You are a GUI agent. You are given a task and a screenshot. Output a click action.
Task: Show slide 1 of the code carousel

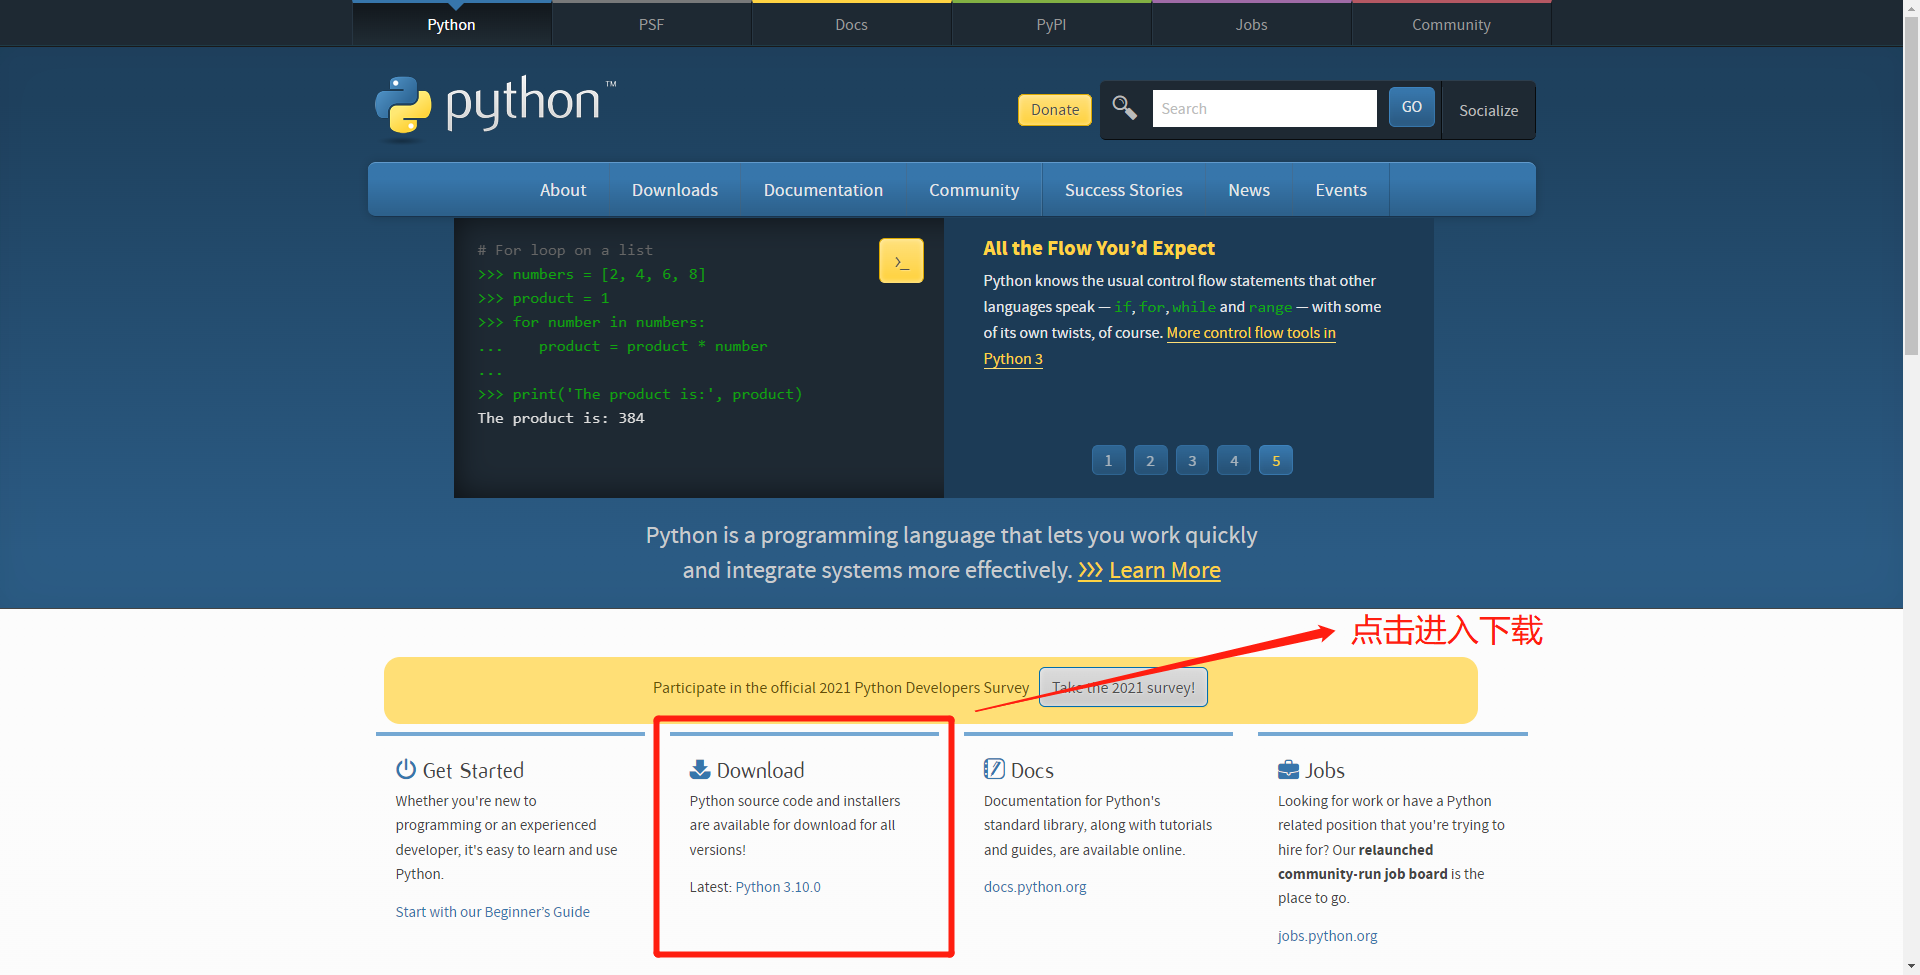[x=1108, y=461]
